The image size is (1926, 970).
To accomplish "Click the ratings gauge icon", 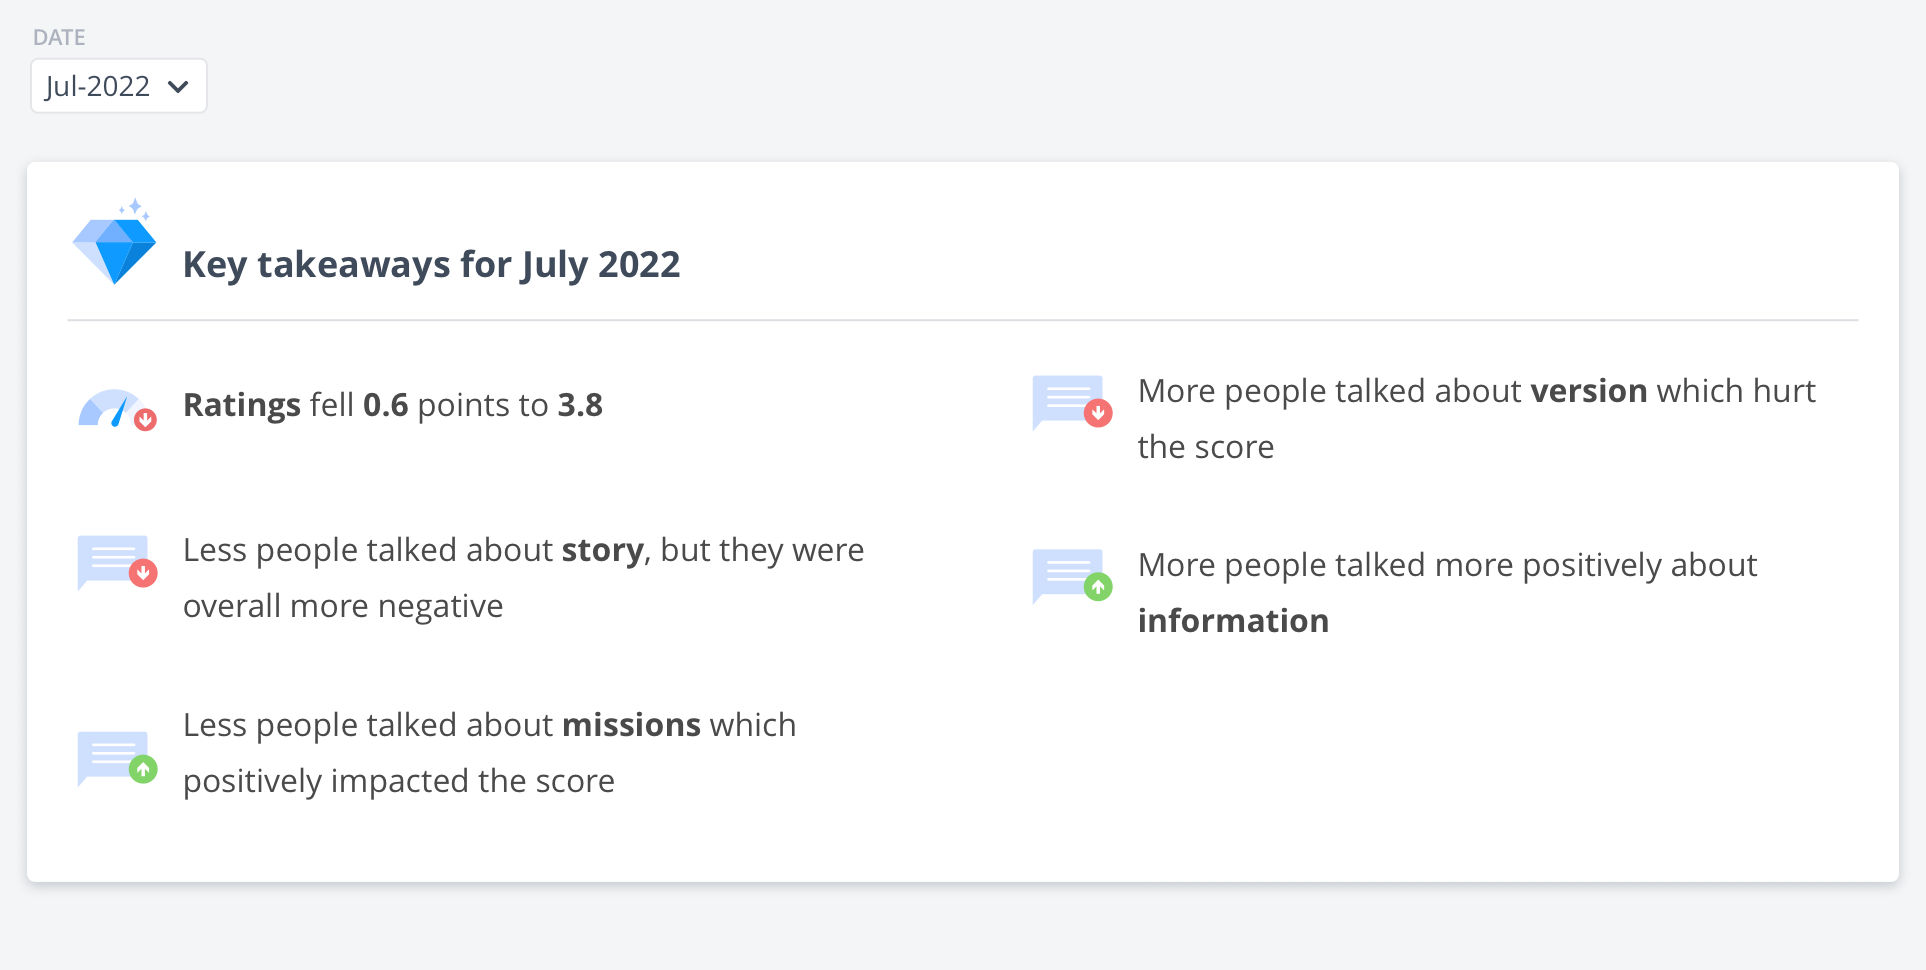I will coord(117,408).
